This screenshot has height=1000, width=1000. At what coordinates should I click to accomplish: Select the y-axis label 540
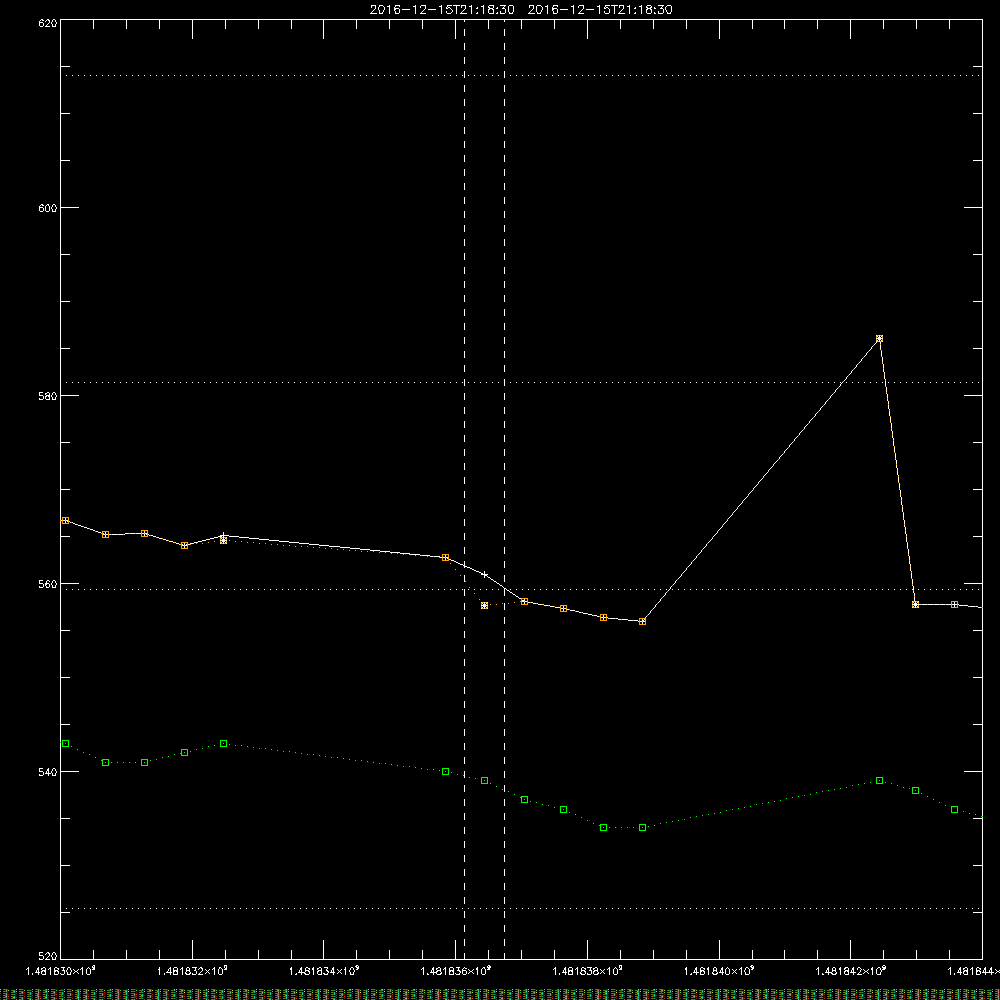(48, 772)
